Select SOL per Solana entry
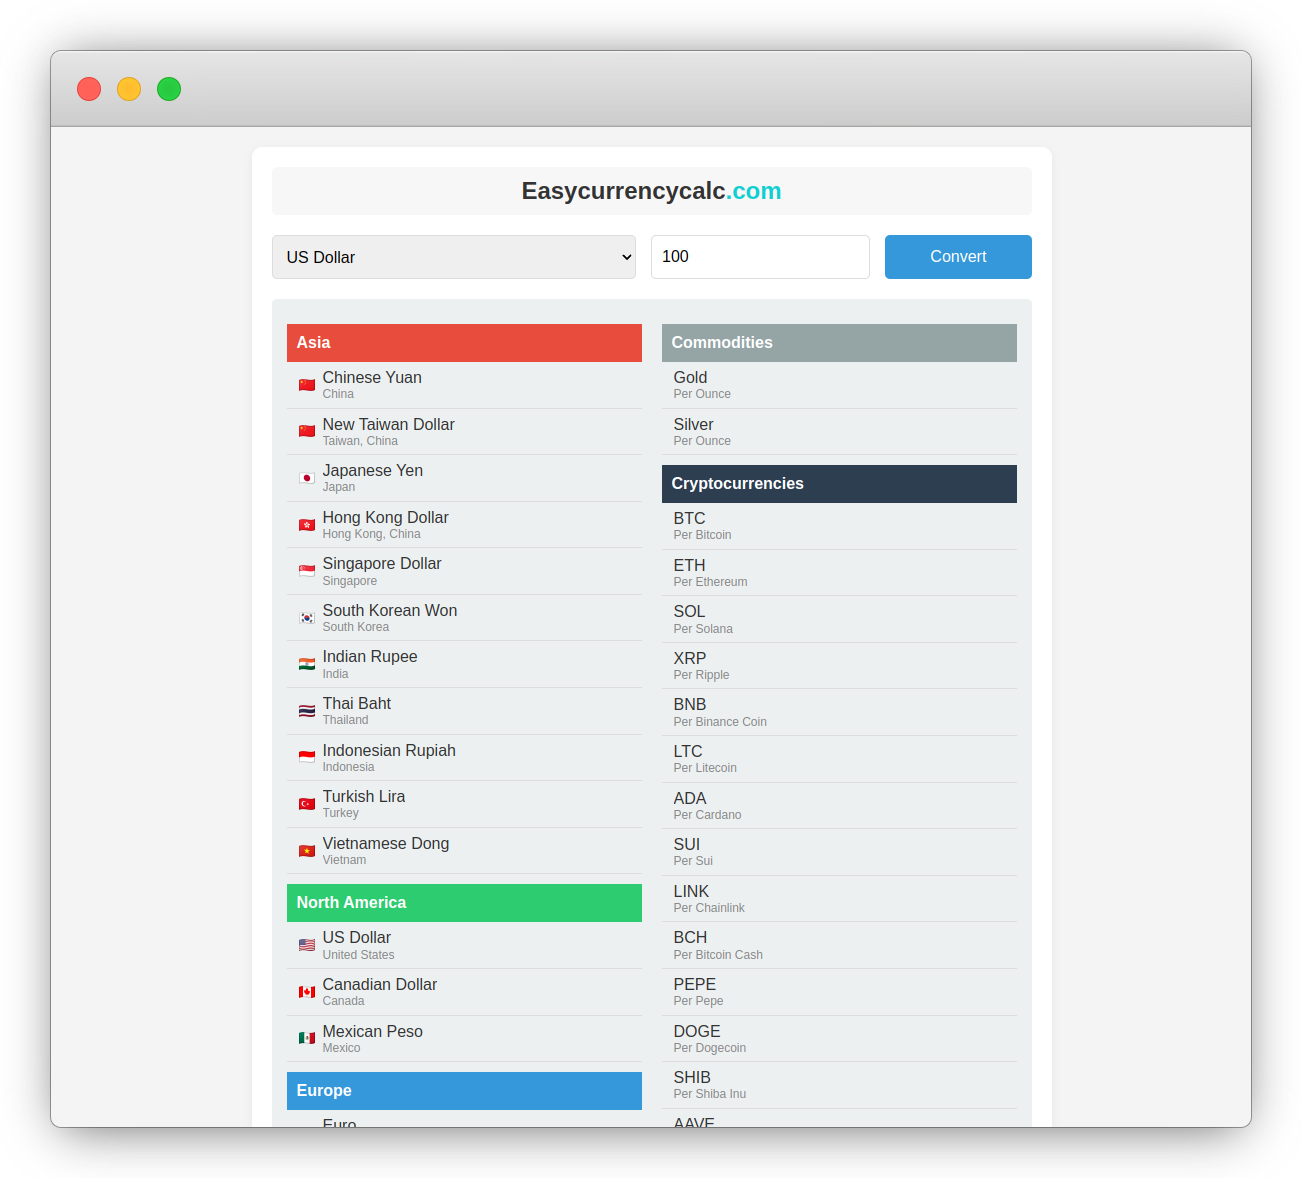 click(839, 619)
